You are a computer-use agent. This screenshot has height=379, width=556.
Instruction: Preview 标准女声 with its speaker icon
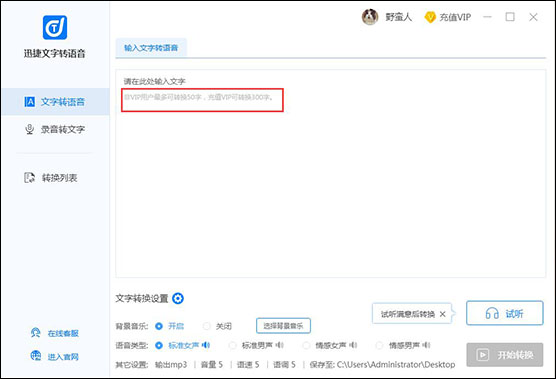pyautogui.click(x=206, y=345)
